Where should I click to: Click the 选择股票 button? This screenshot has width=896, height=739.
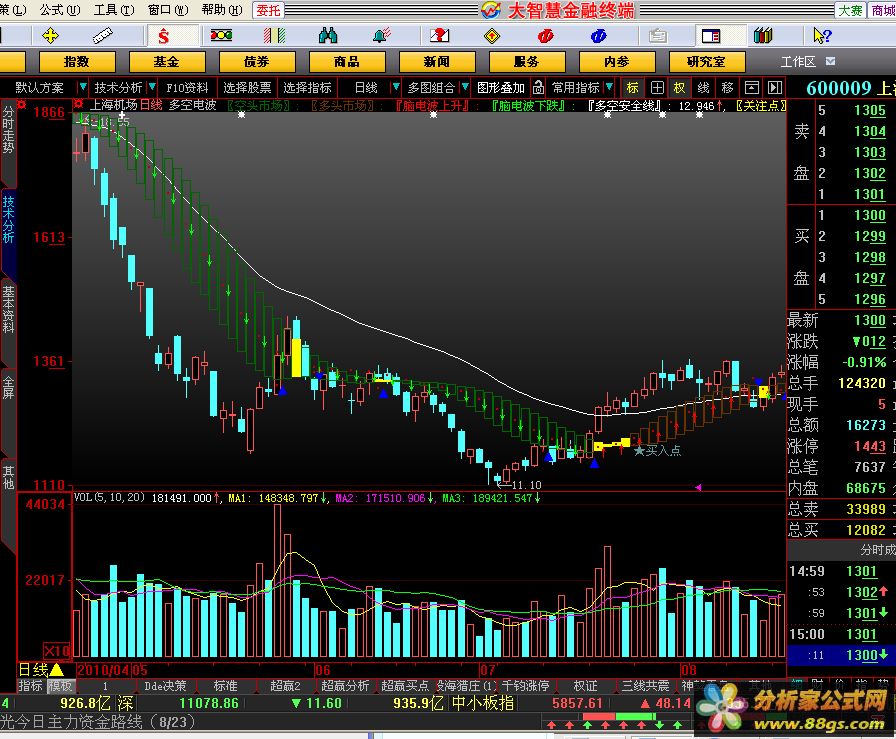coord(247,87)
